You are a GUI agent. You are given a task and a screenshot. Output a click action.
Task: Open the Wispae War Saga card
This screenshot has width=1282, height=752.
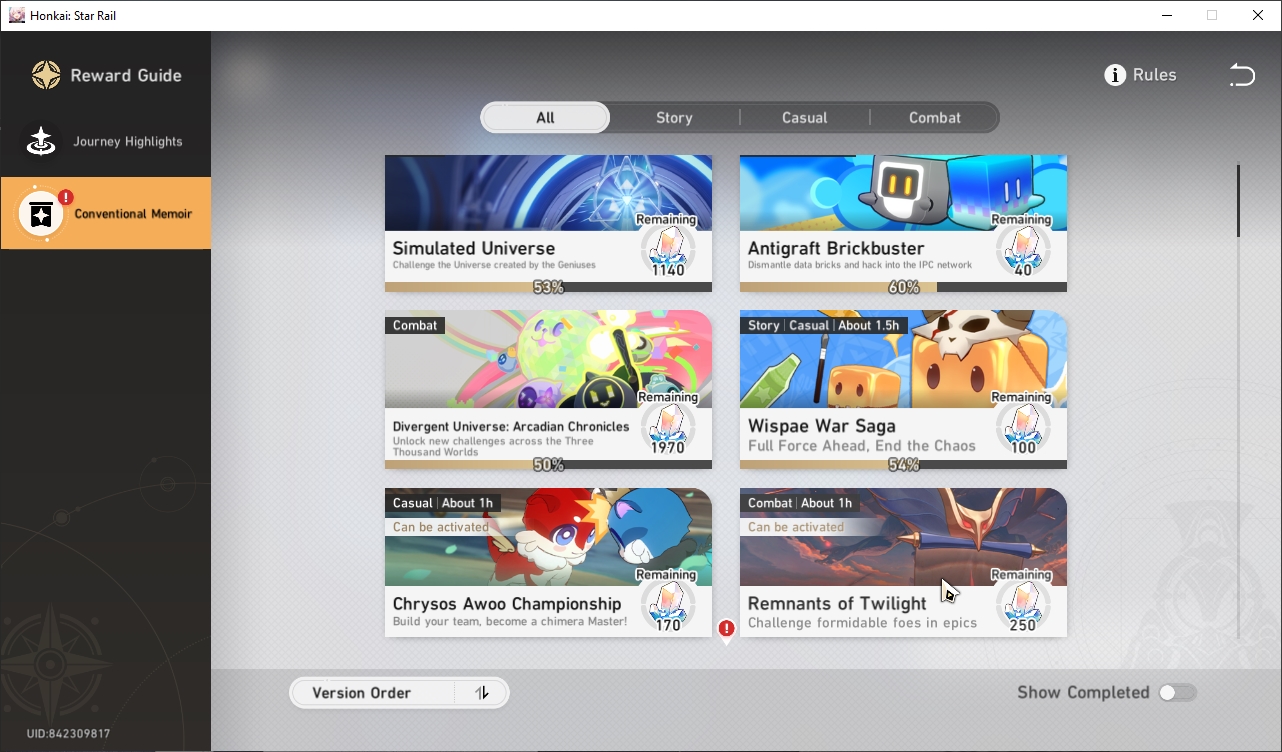(903, 389)
